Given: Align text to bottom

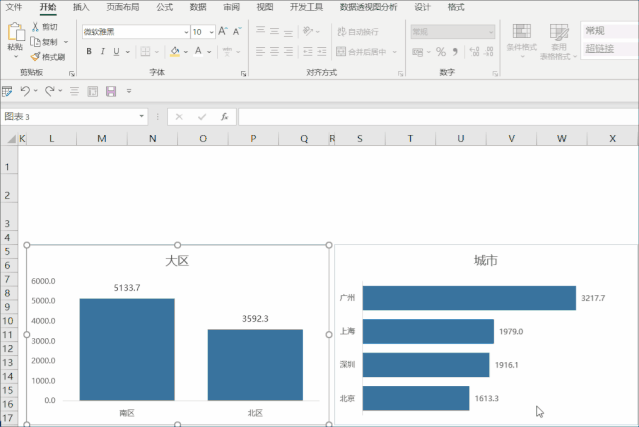Looking at the screenshot, I should tap(288, 31).
